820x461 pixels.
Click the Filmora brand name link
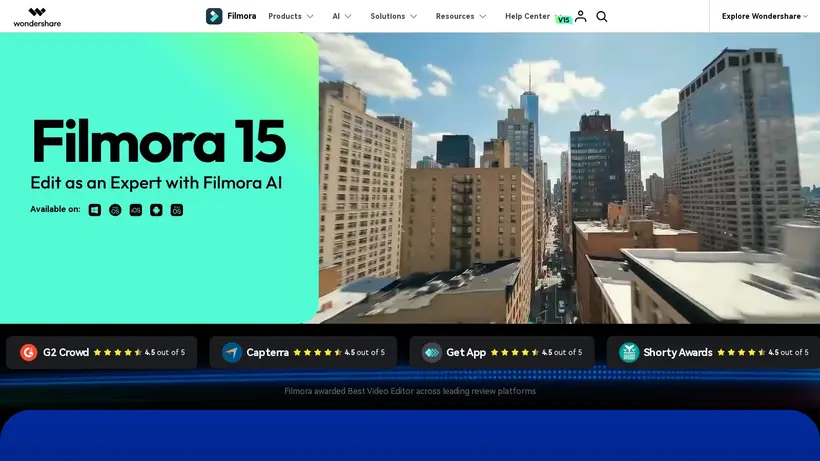[x=242, y=16]
